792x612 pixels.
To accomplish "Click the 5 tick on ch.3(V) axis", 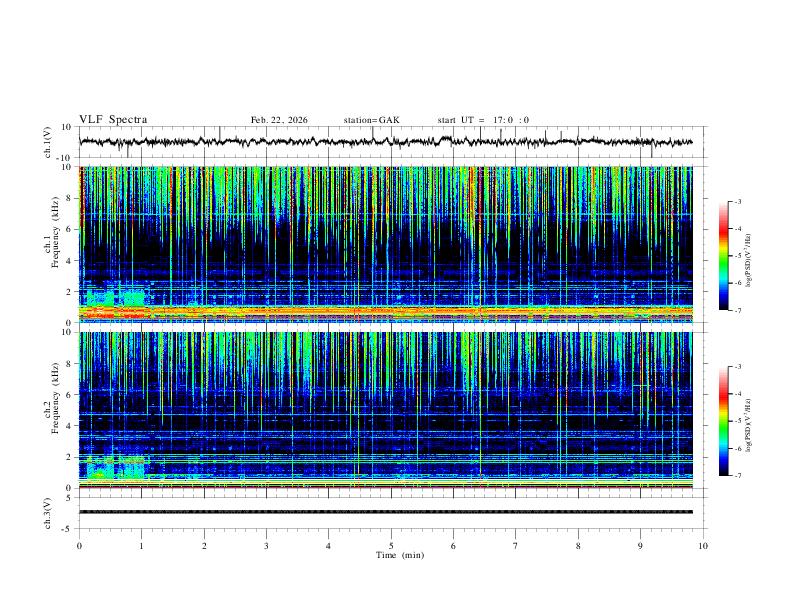I will pos(70,498).
